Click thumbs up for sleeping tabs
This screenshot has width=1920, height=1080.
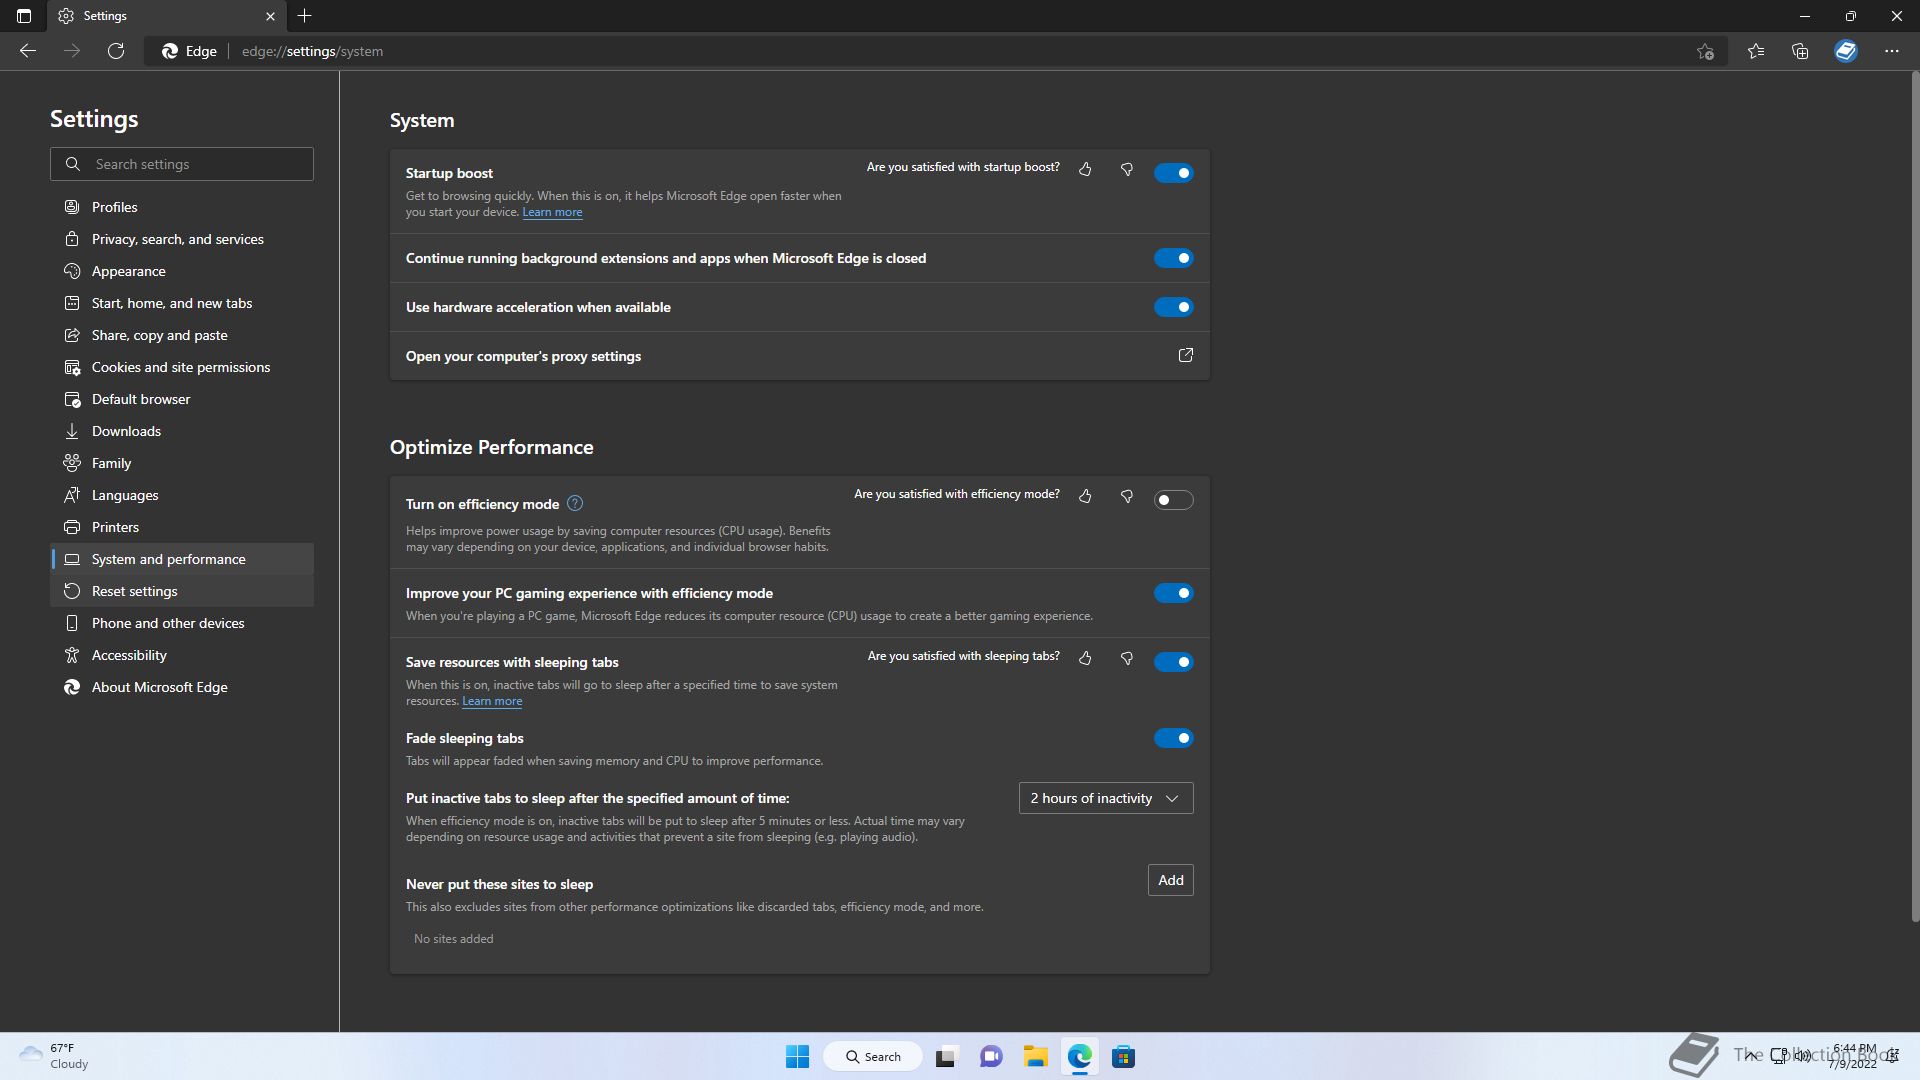click(x=1085, y=658)
